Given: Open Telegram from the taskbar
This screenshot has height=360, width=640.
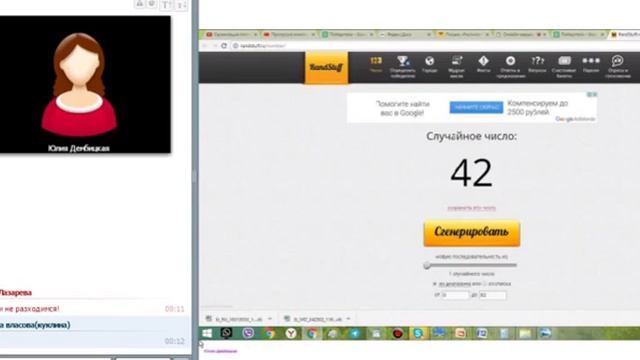Looking at the screenshot, I should tap(355, 333).
